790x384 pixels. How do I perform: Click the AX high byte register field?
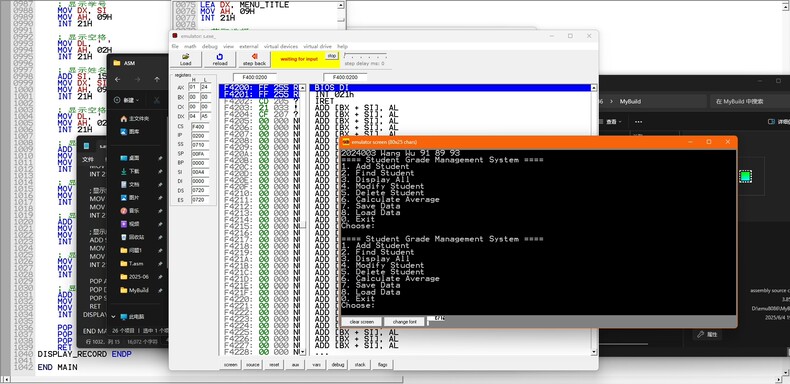tap(193, 87)
